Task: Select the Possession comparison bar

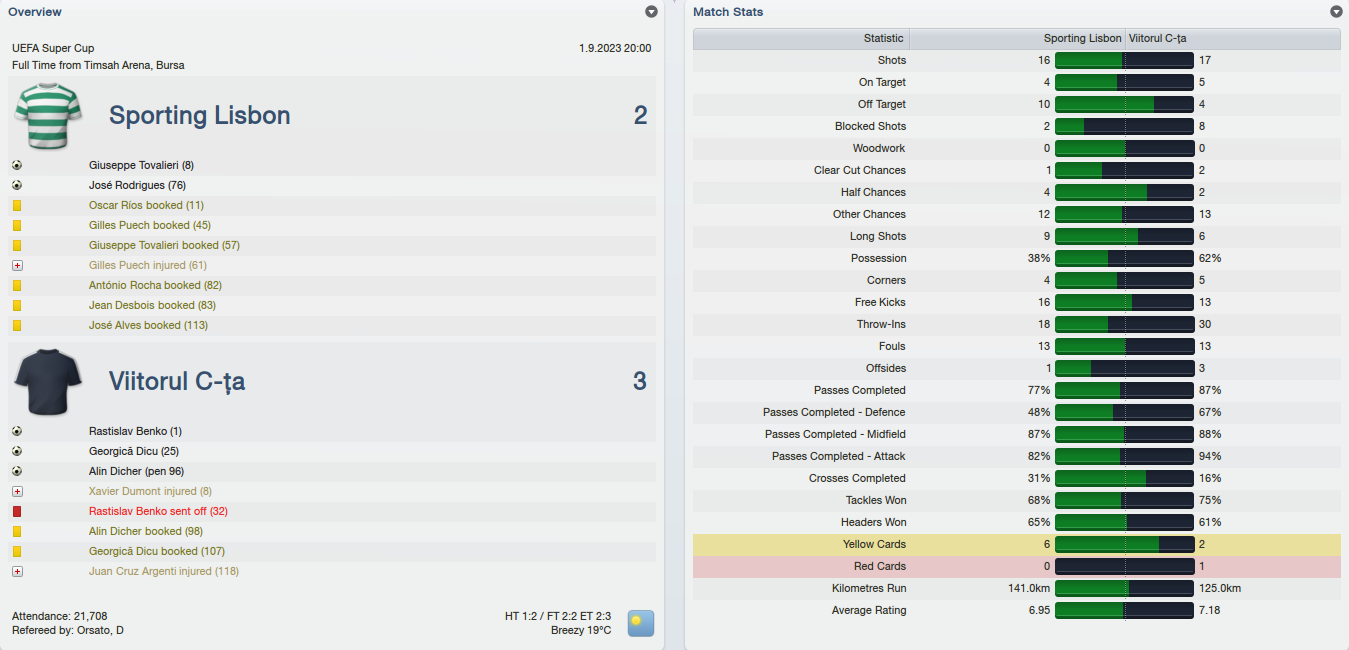Action: coord(1124,258)
